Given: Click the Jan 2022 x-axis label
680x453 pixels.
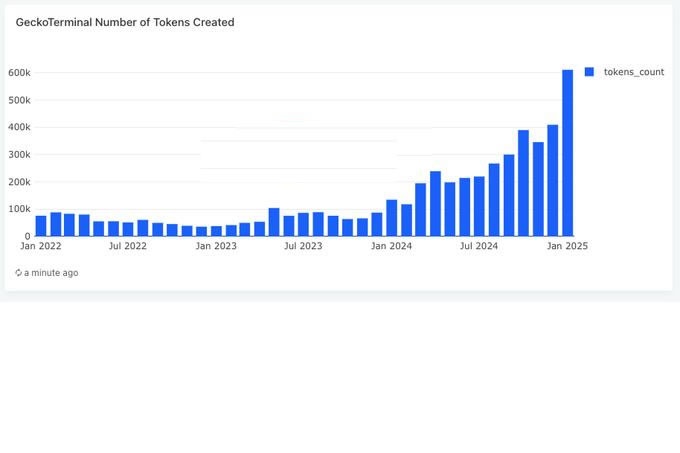Looking at the screenshot, I should tap(41, 246).
